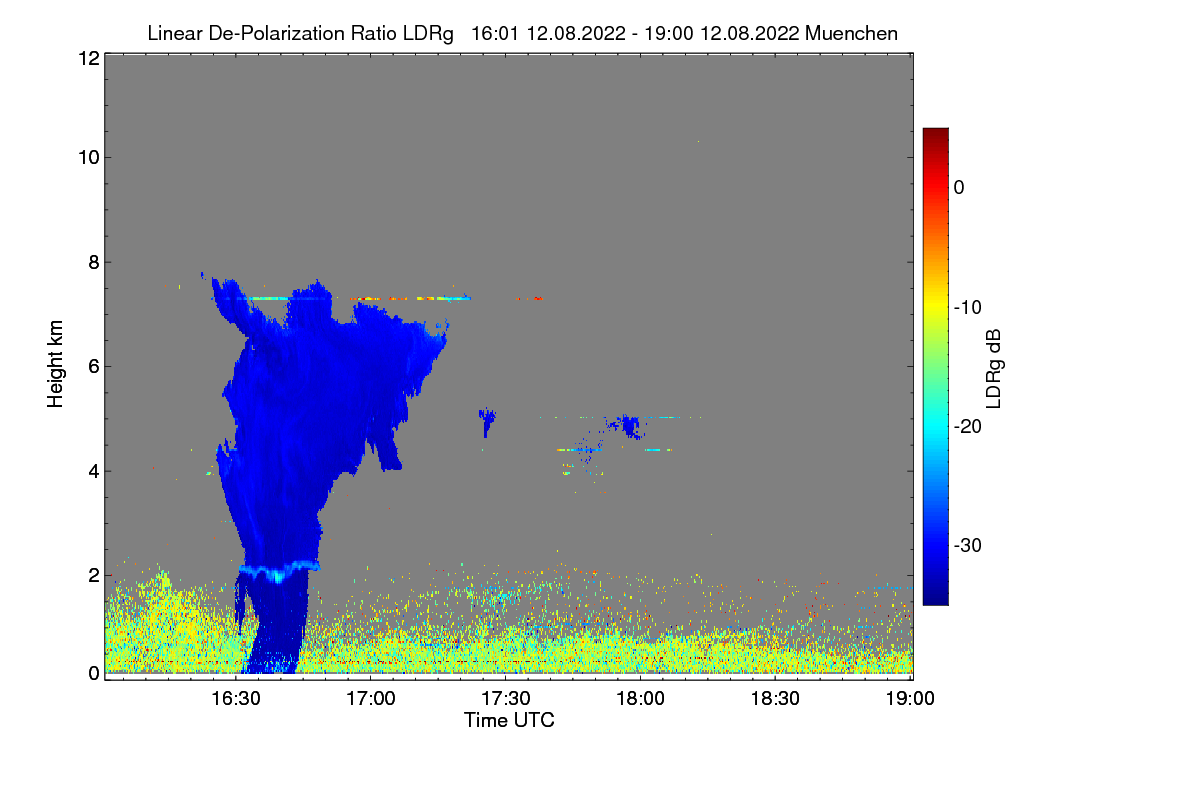Click the 4 km height tick label
This screenshot has width=1200, height=800.
tap(93, 471)
